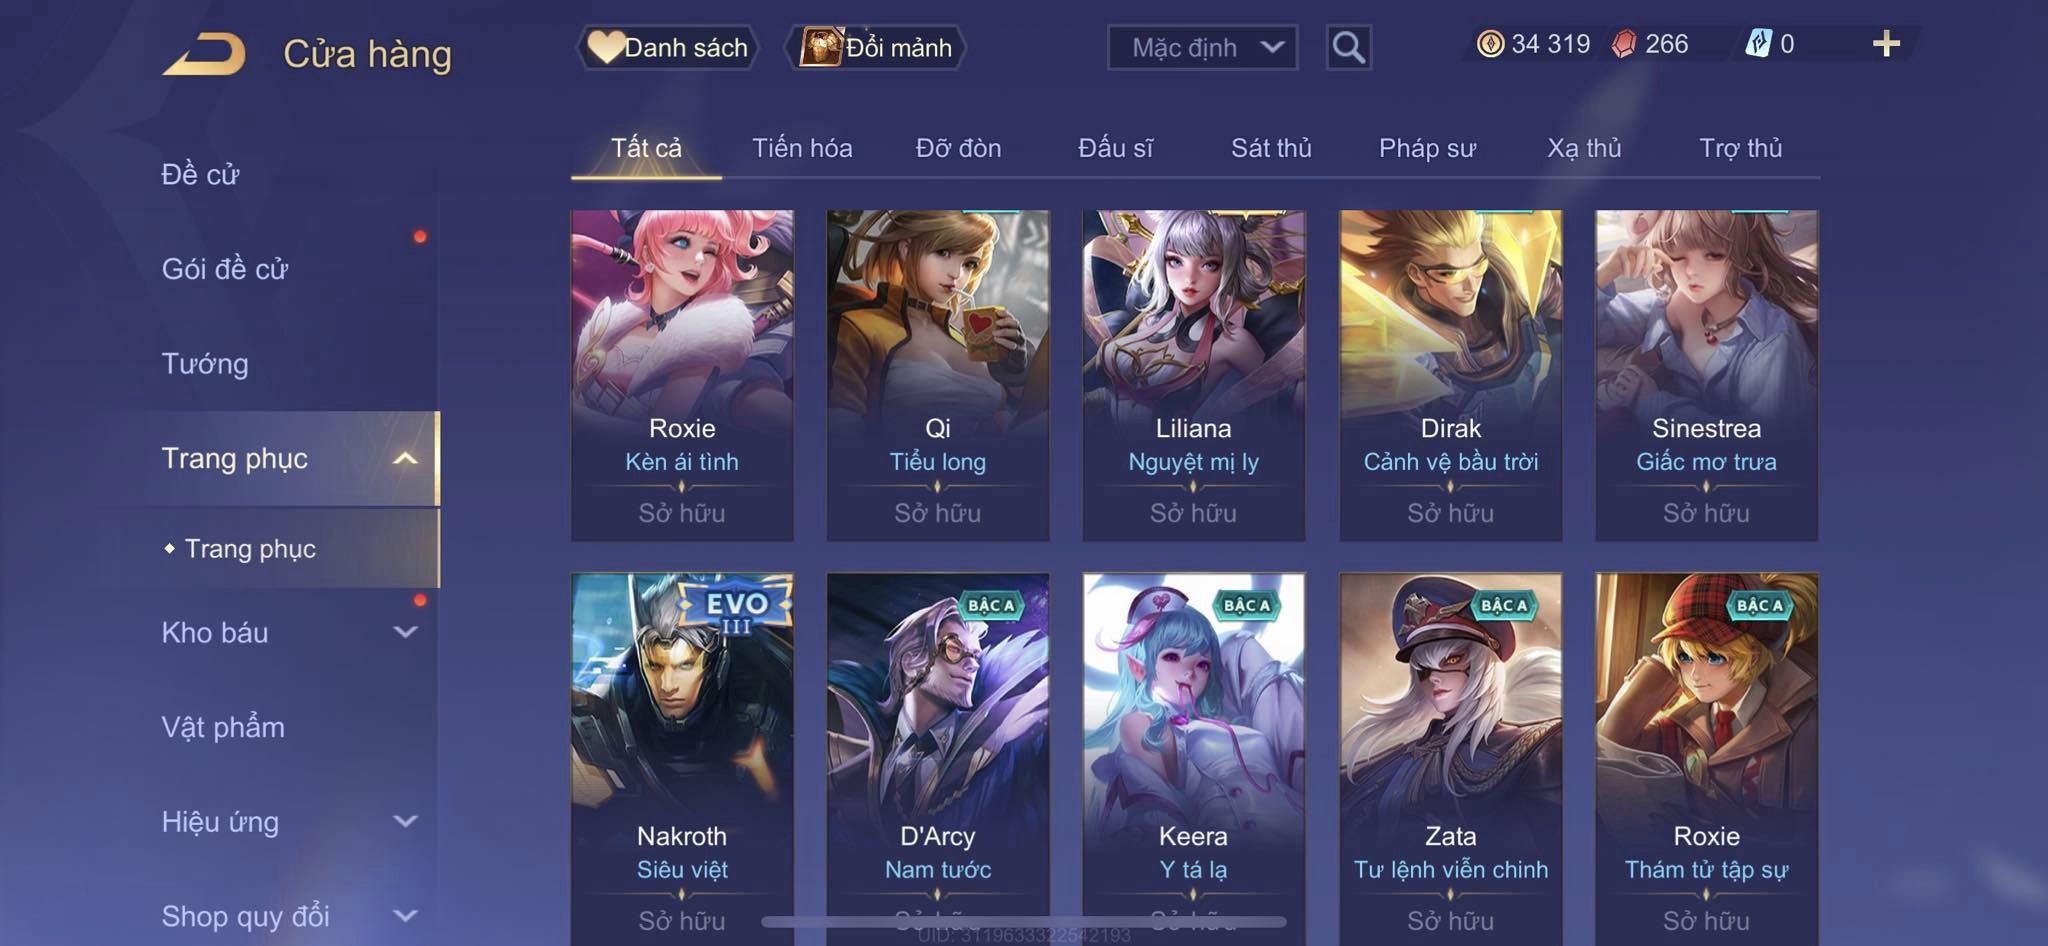Open the search magnifier icon
The height and width of the screenshot is (946, 2048).
(1348, 47)
